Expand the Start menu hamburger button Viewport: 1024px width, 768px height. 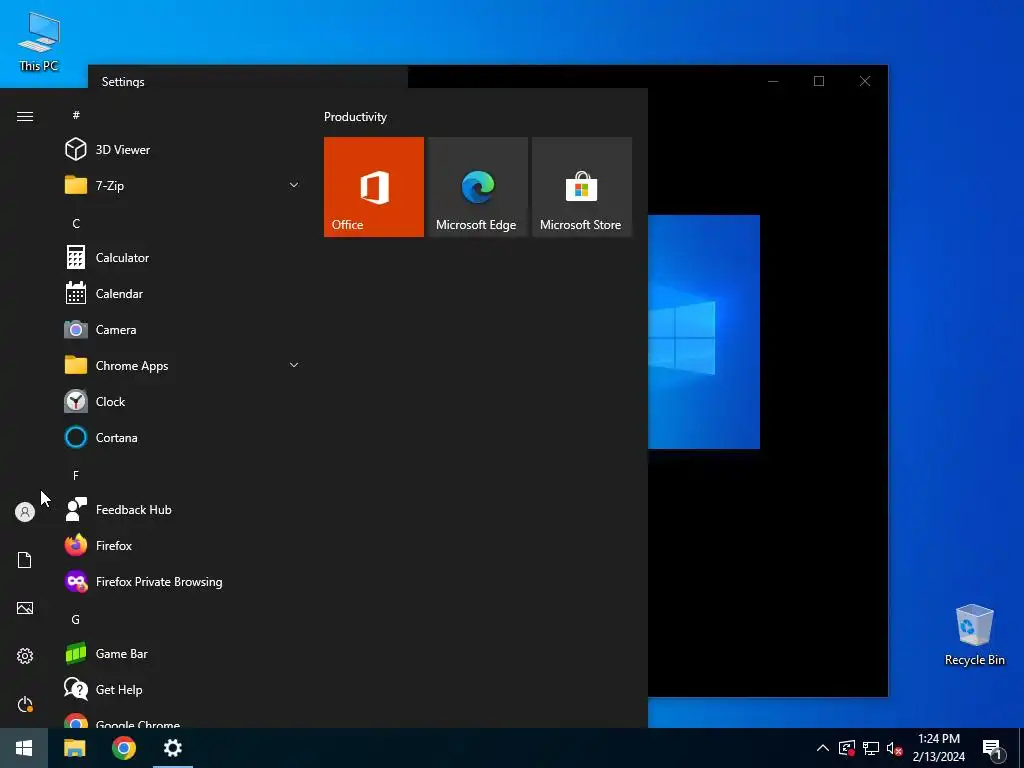25,116
